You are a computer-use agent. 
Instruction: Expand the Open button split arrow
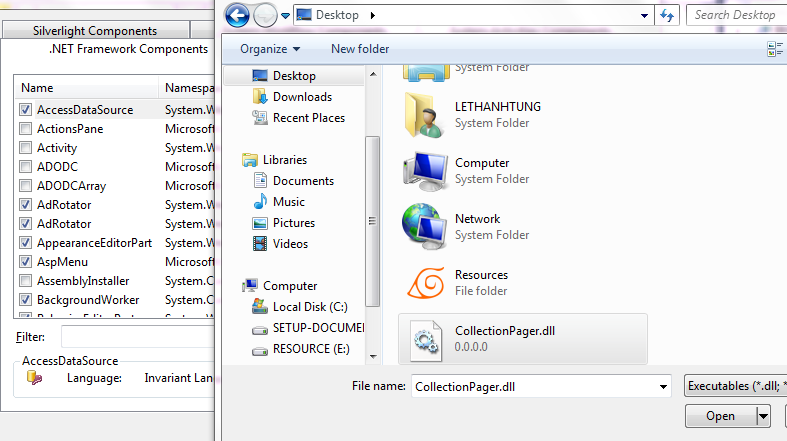coord(763,416)
